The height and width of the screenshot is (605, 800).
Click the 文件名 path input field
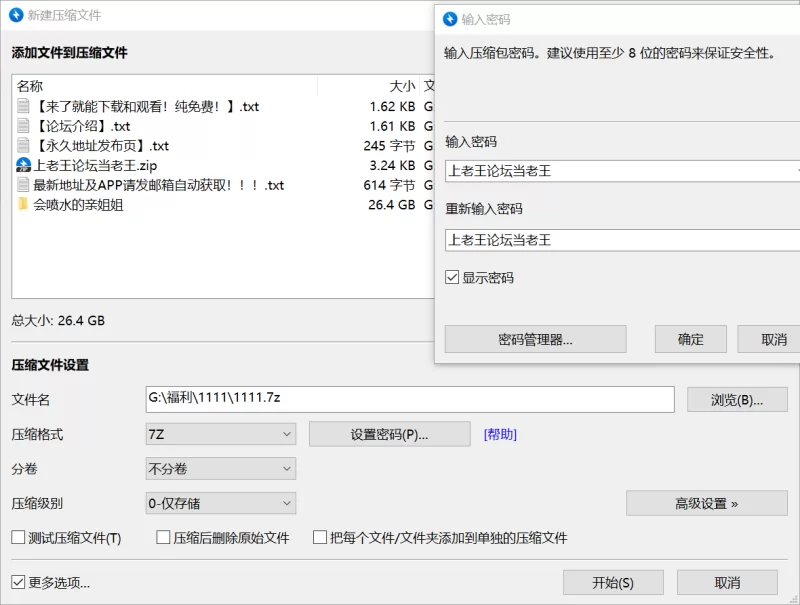(x=410, y=399)
